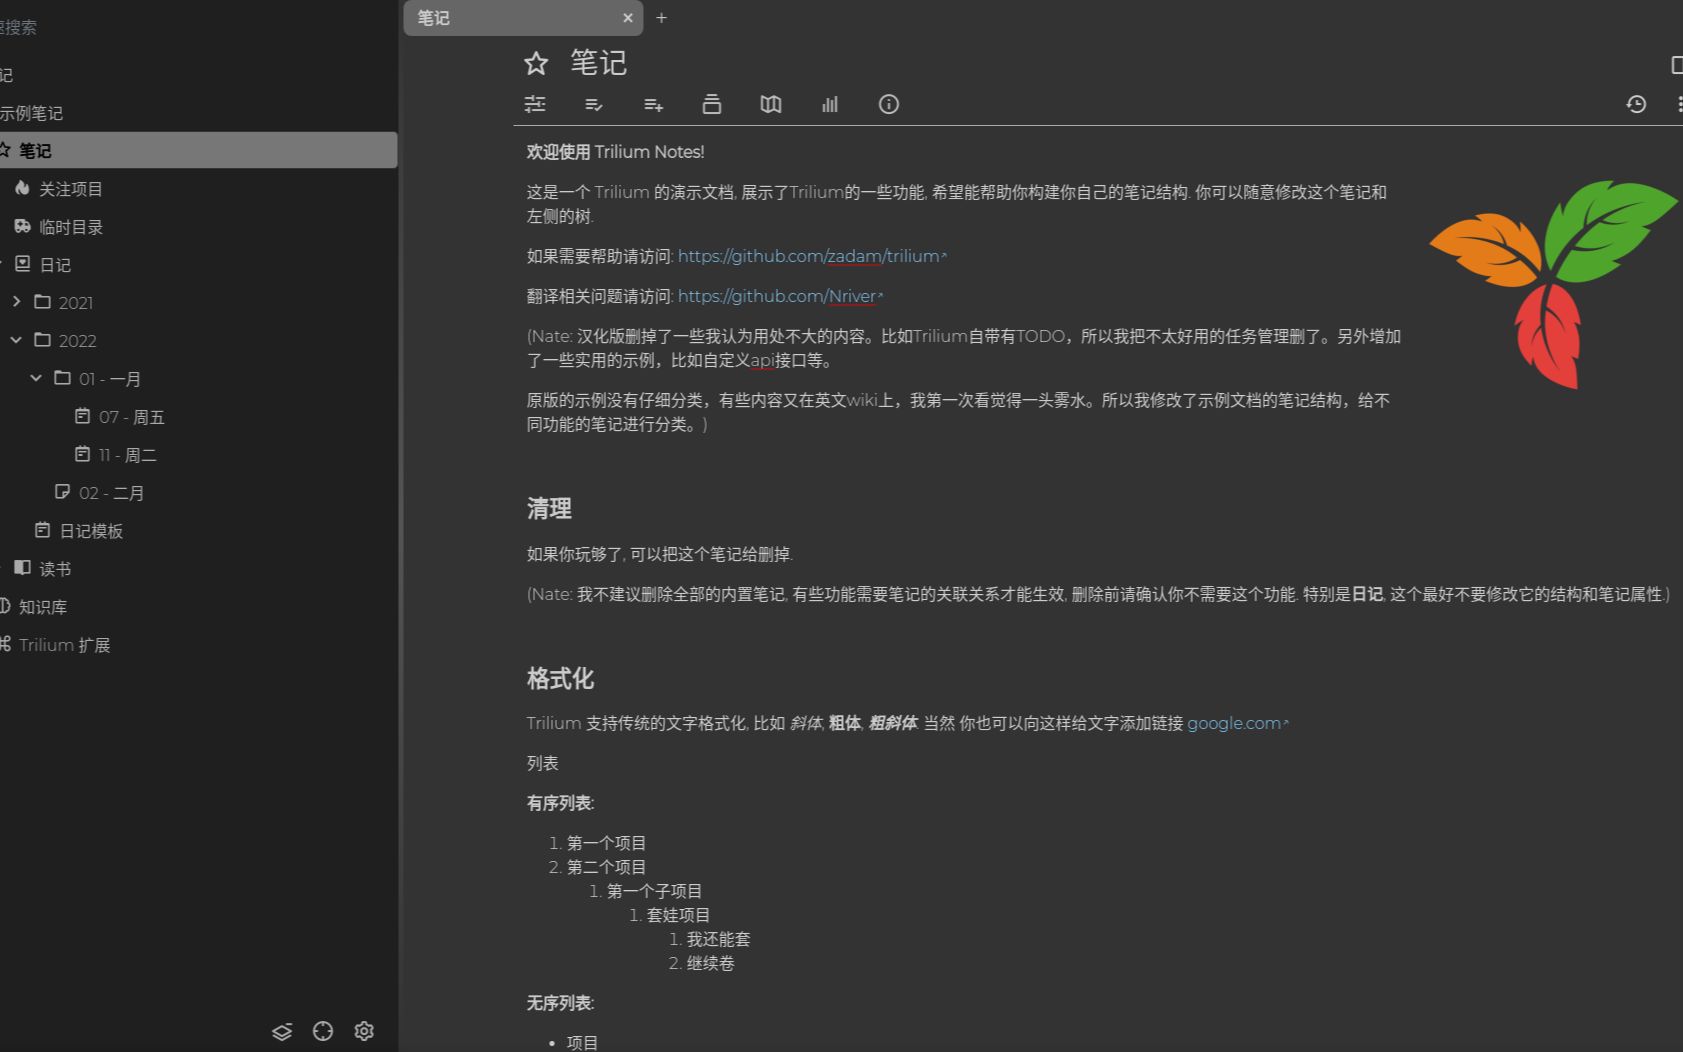Open the settings gear at bottom left
The image size is (1683, 1052).
click(x=364, y=1031)
